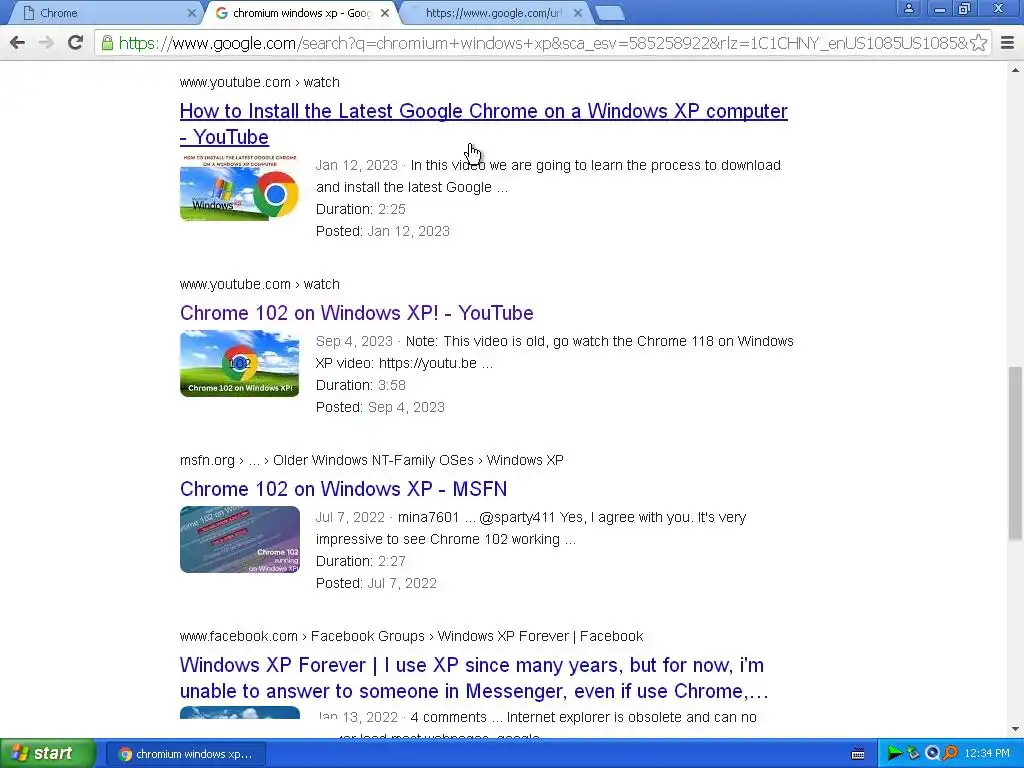This screenshot has width=1024, height=768.
Task: Open 'How to Install the Latest Google Chrome' link
Action: (483, 124)
